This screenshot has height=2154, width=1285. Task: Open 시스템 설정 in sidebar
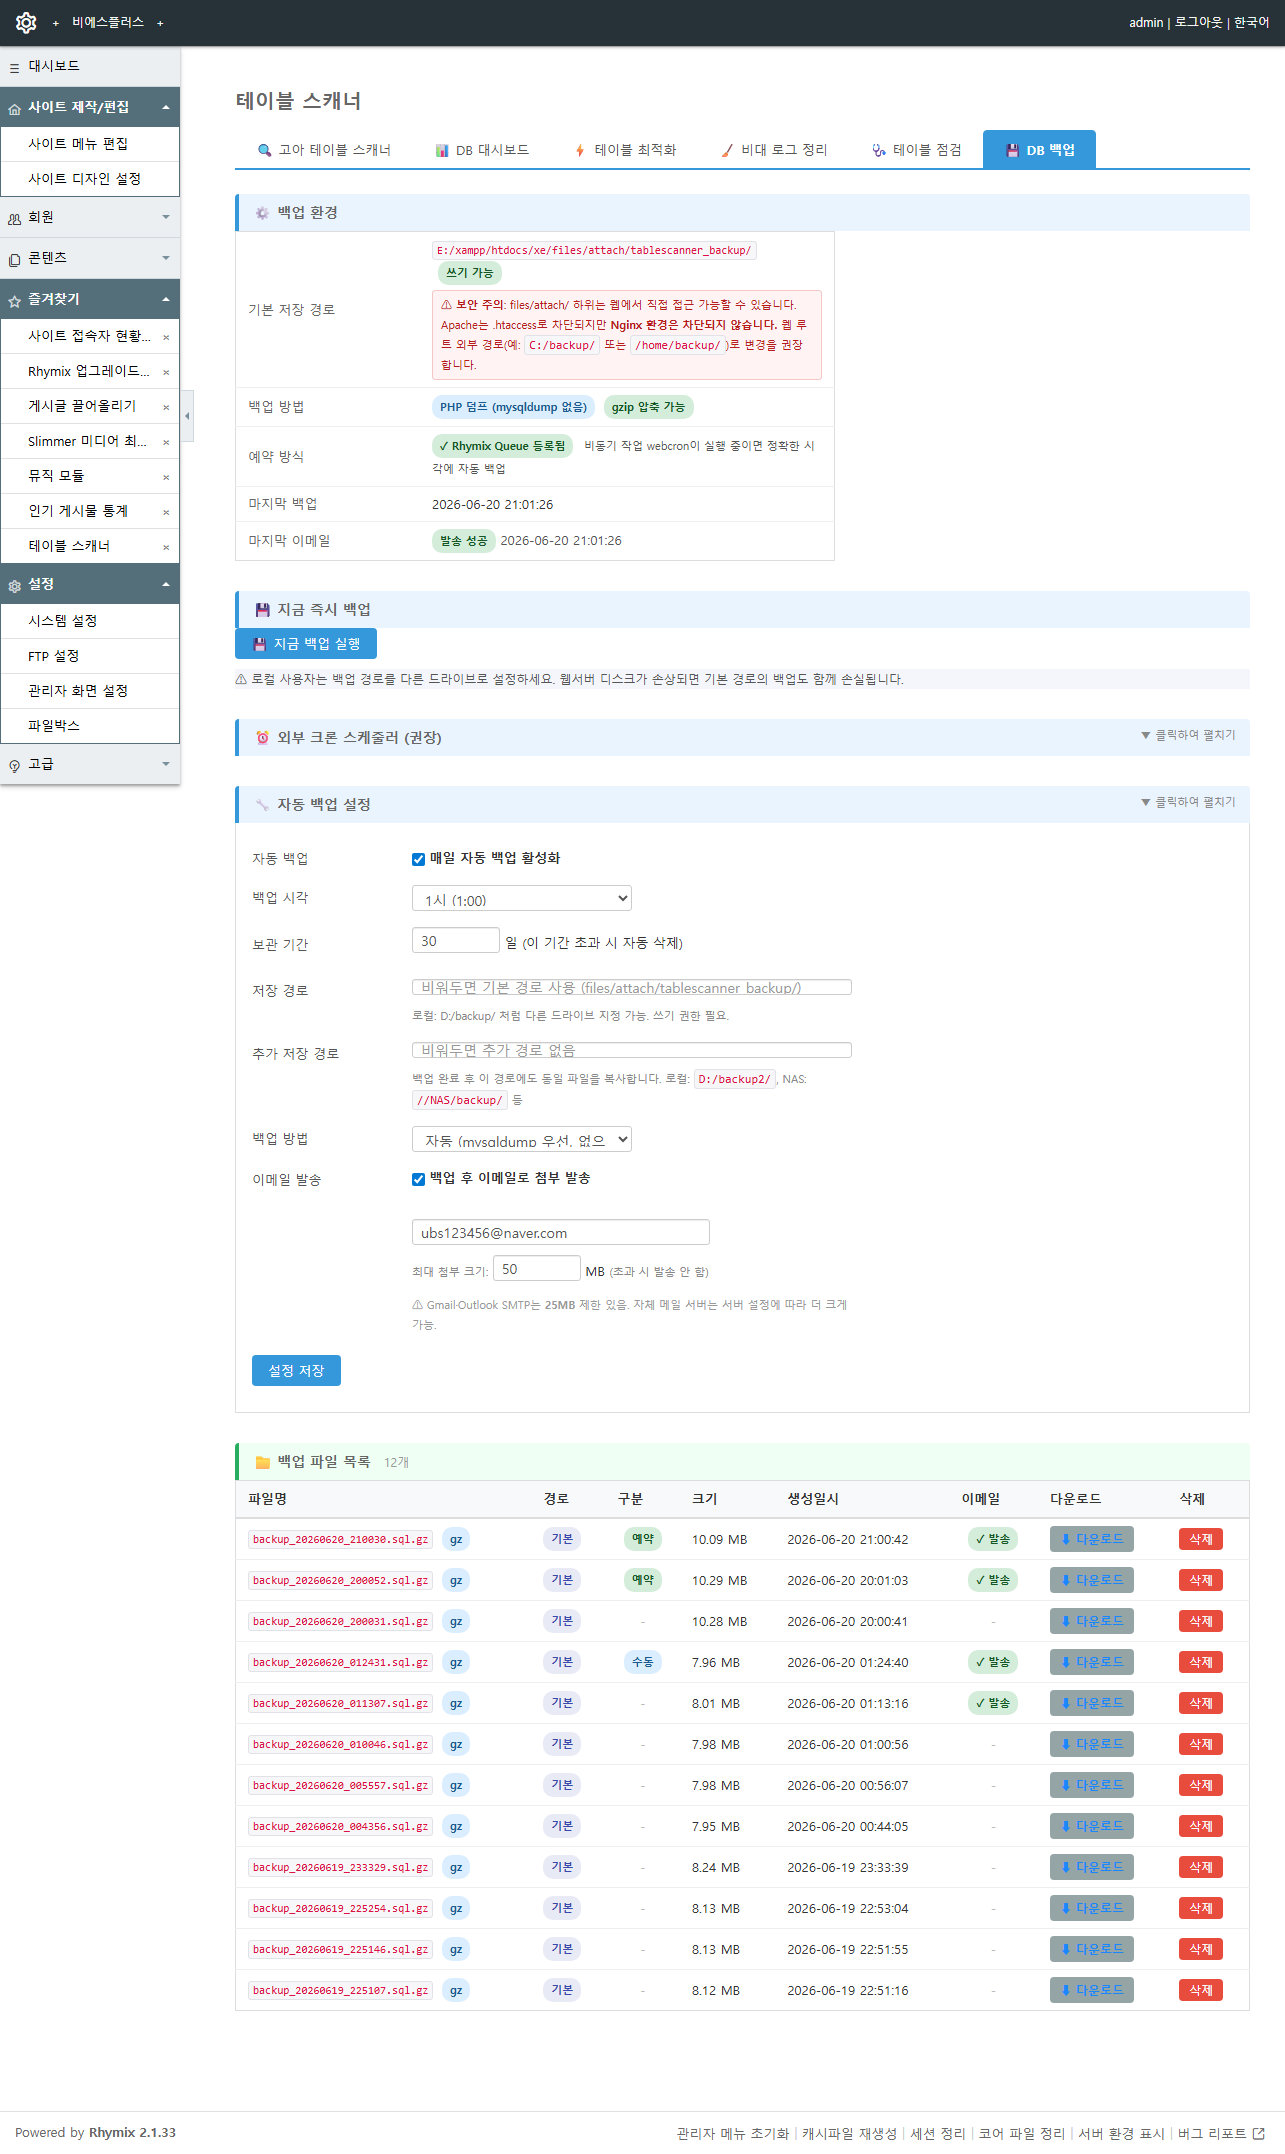pyautogui.click(x=90, y=621)
